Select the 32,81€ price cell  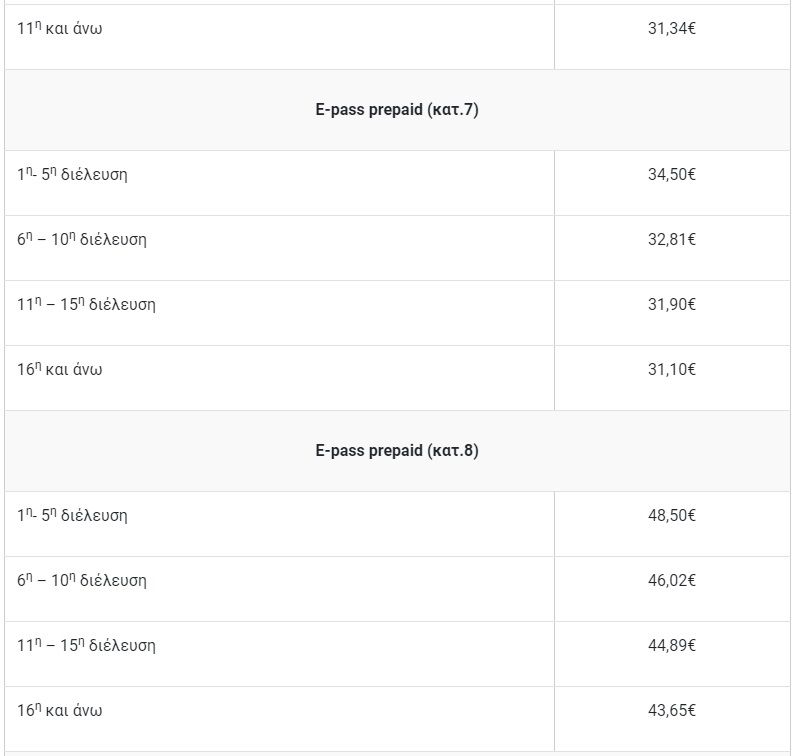pyautogui.click(x=672, y=239)
